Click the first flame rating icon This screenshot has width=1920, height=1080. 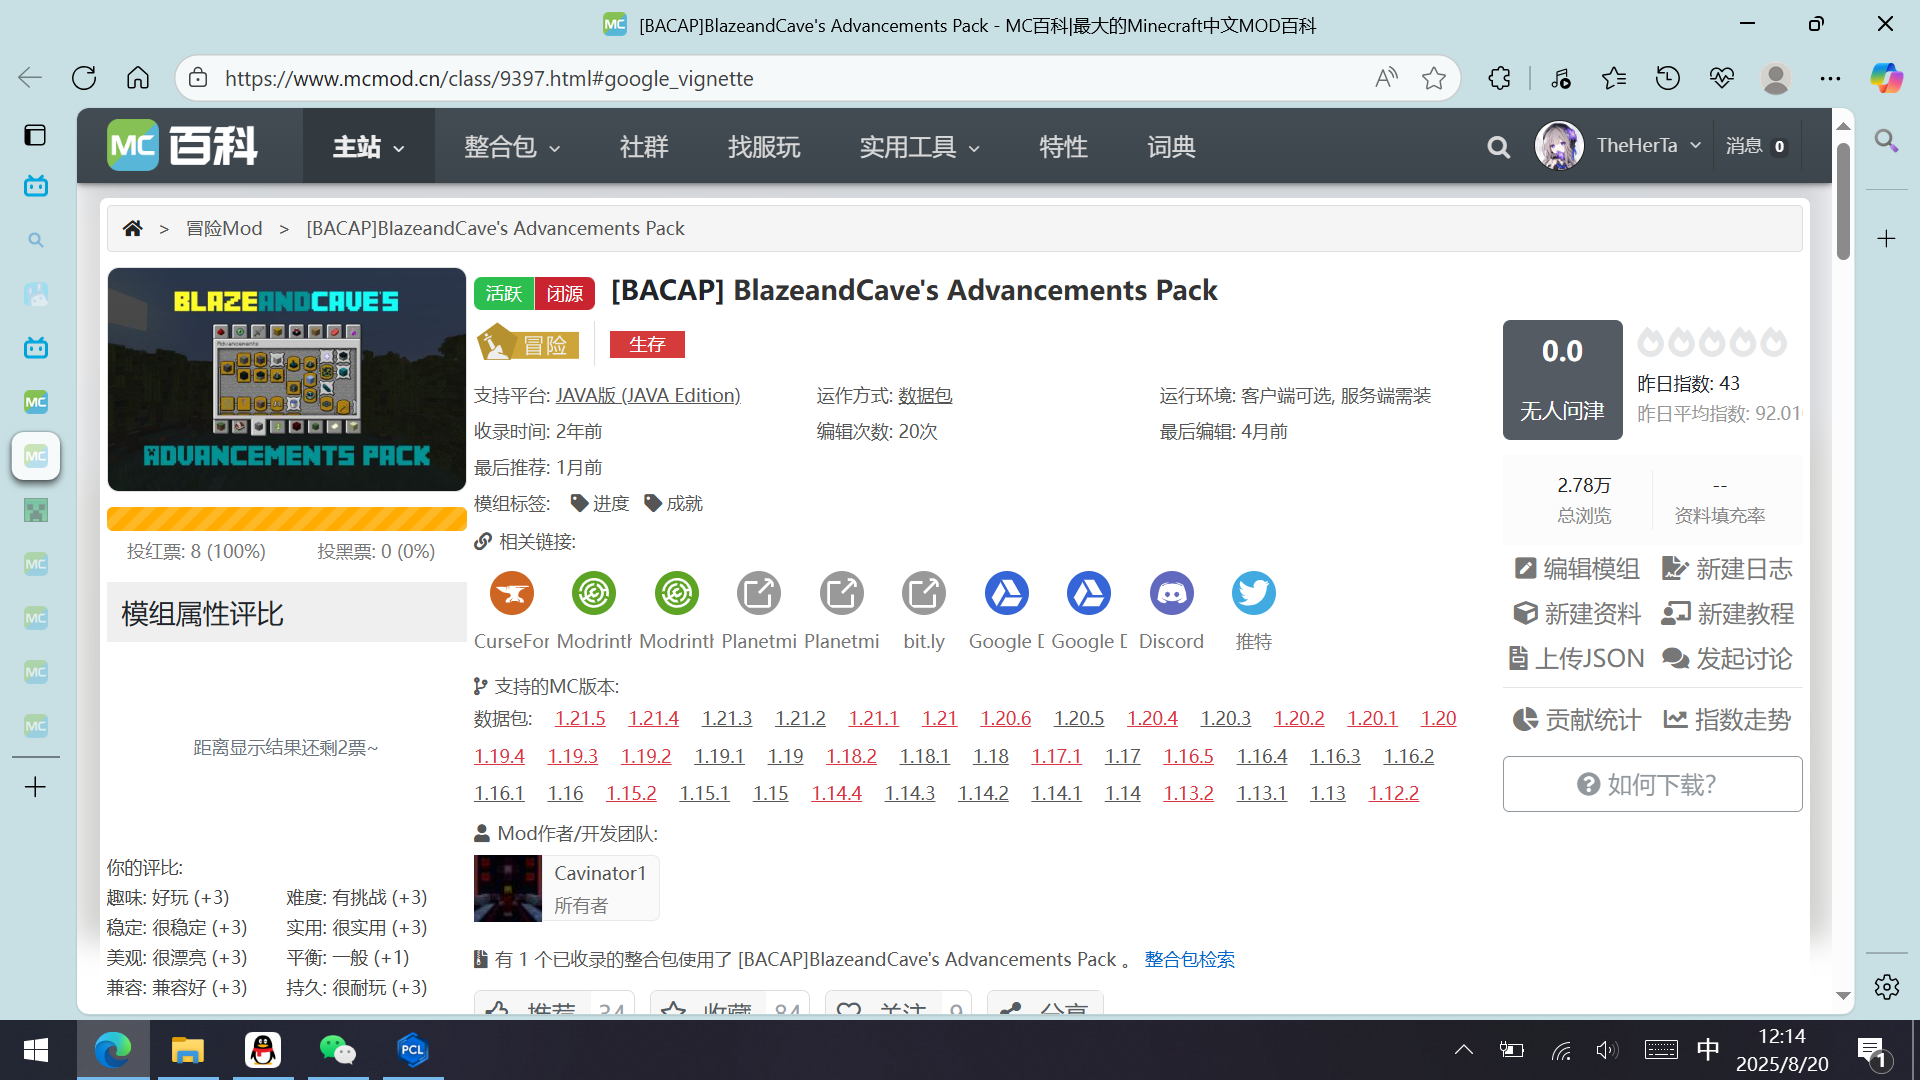[x=1650, y=342]
